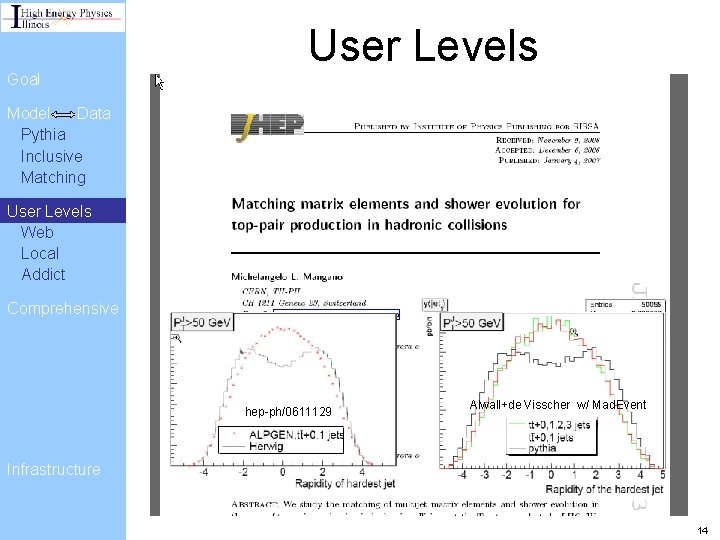Click the entries 50055 statistics box
720x540 pixels.
(x=625, y=305)
